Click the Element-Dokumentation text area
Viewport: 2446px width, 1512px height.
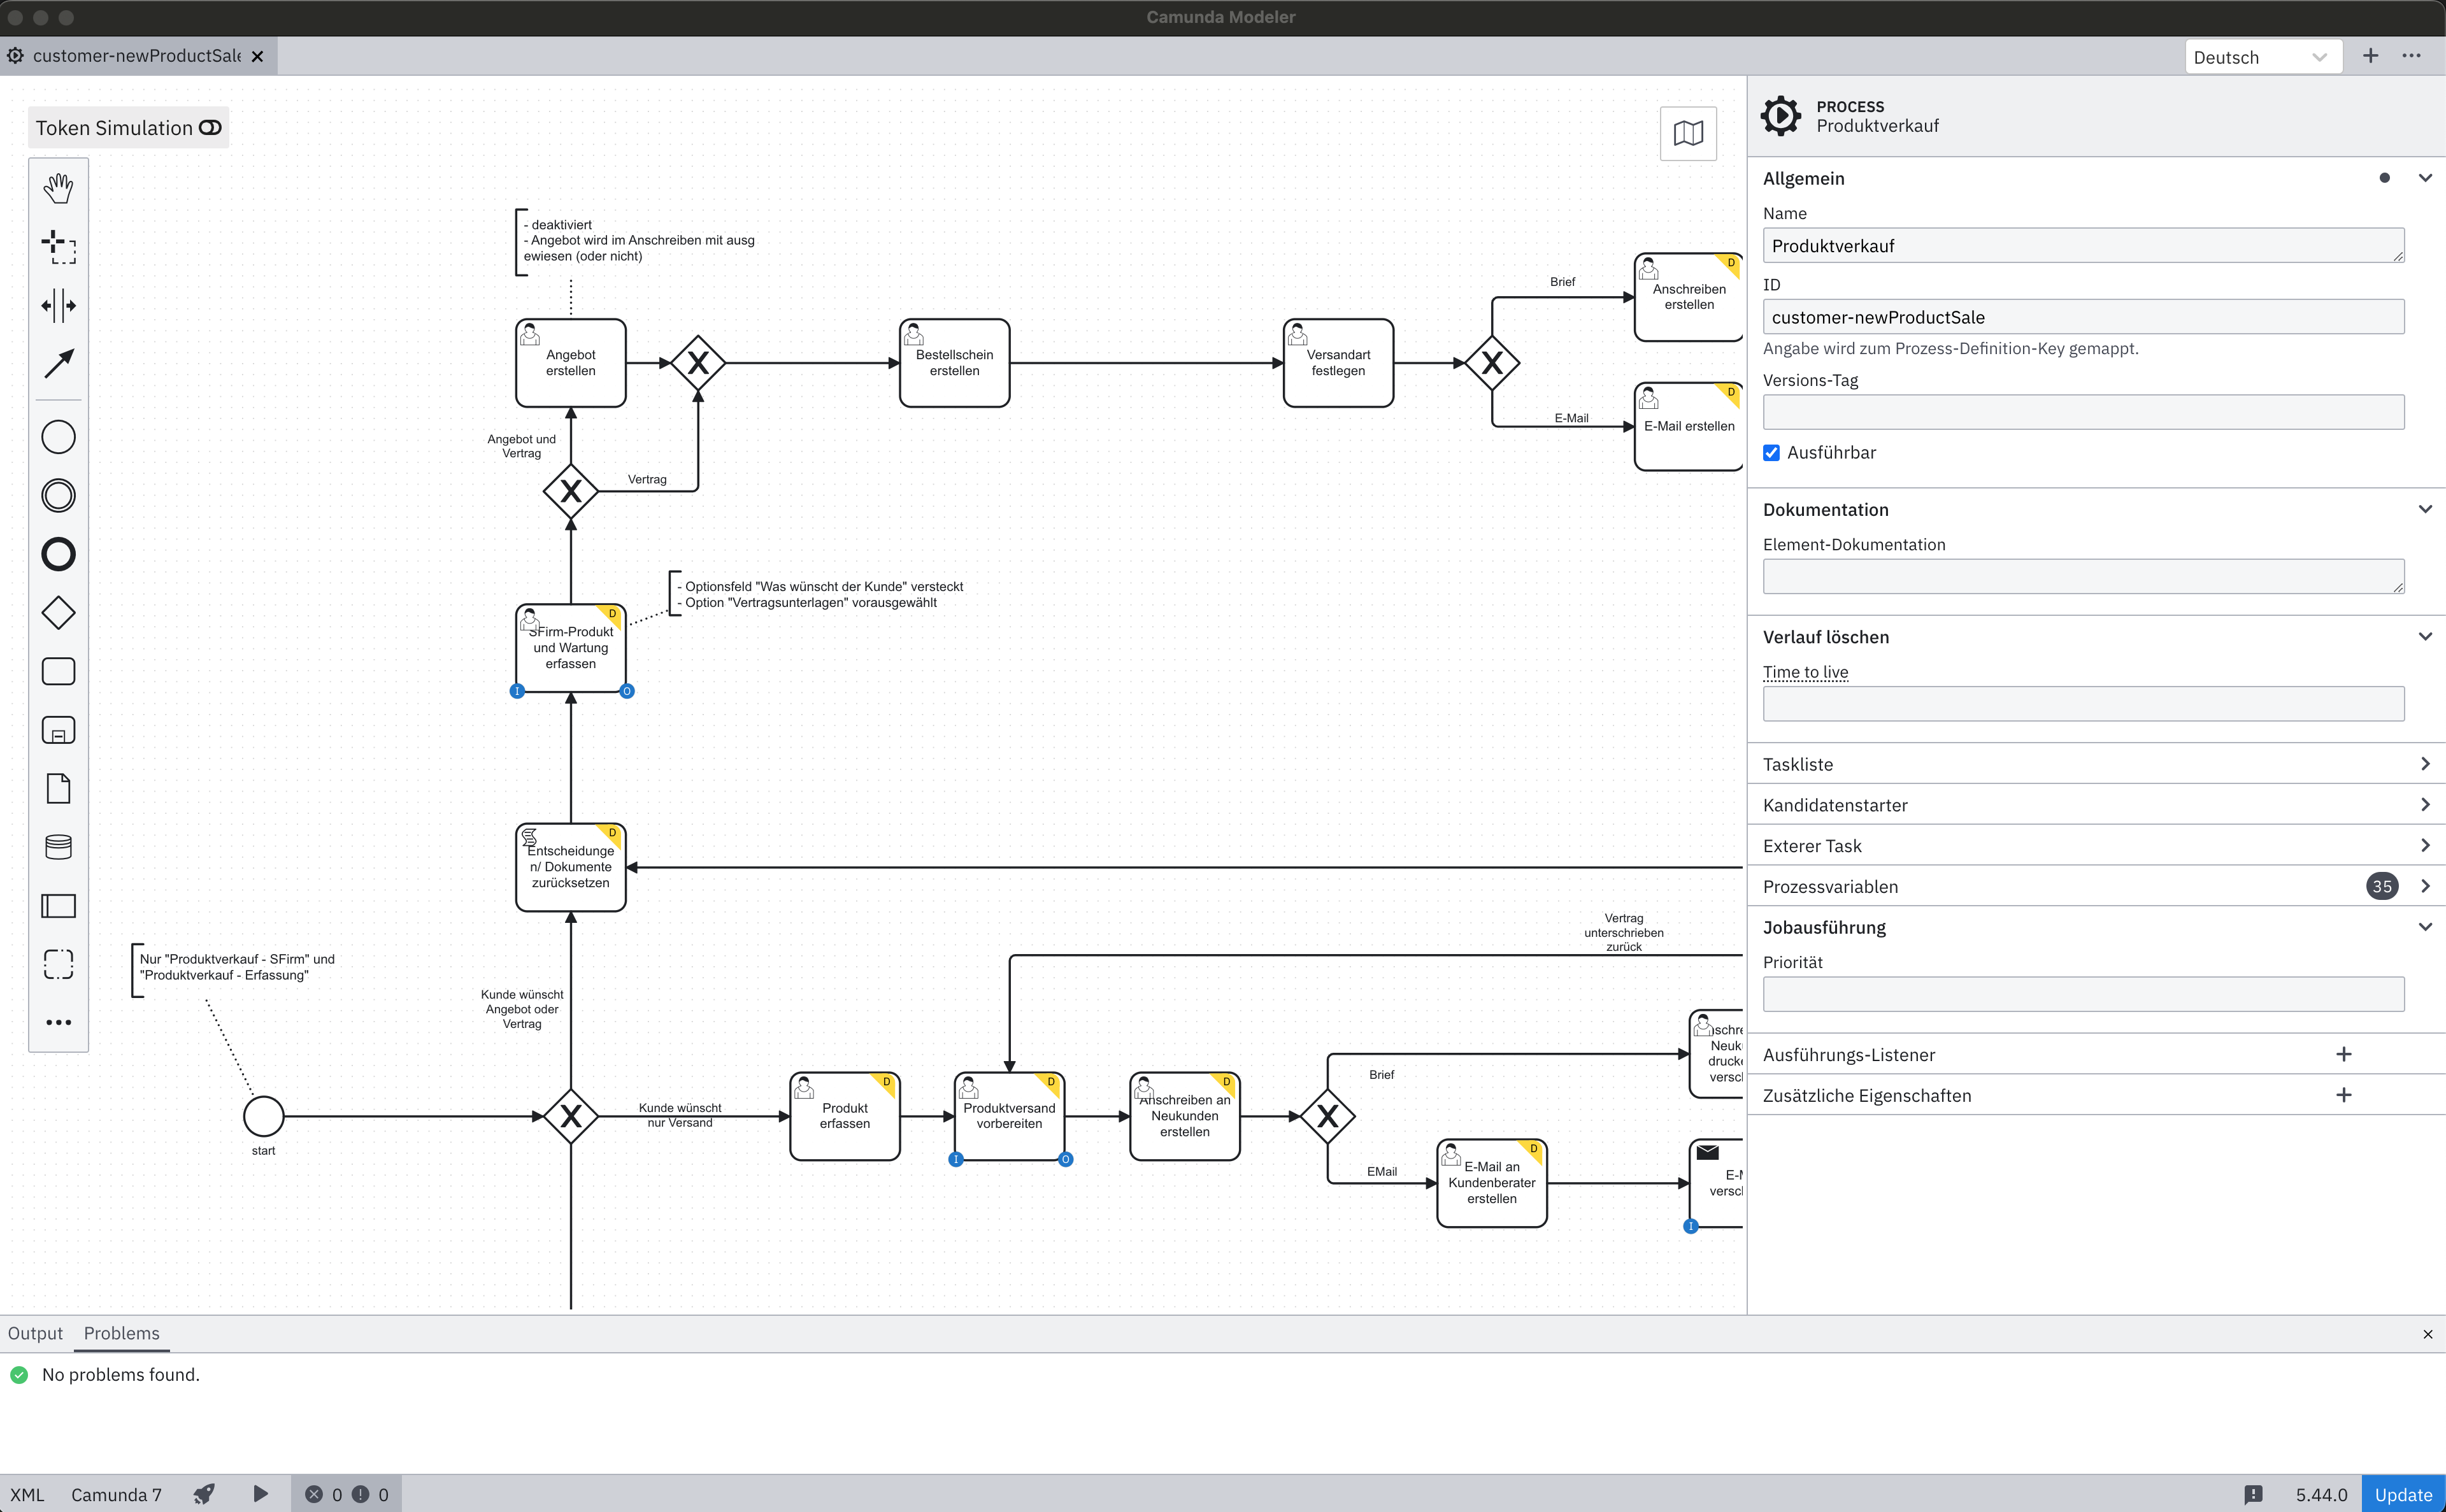coord(2083,576)
